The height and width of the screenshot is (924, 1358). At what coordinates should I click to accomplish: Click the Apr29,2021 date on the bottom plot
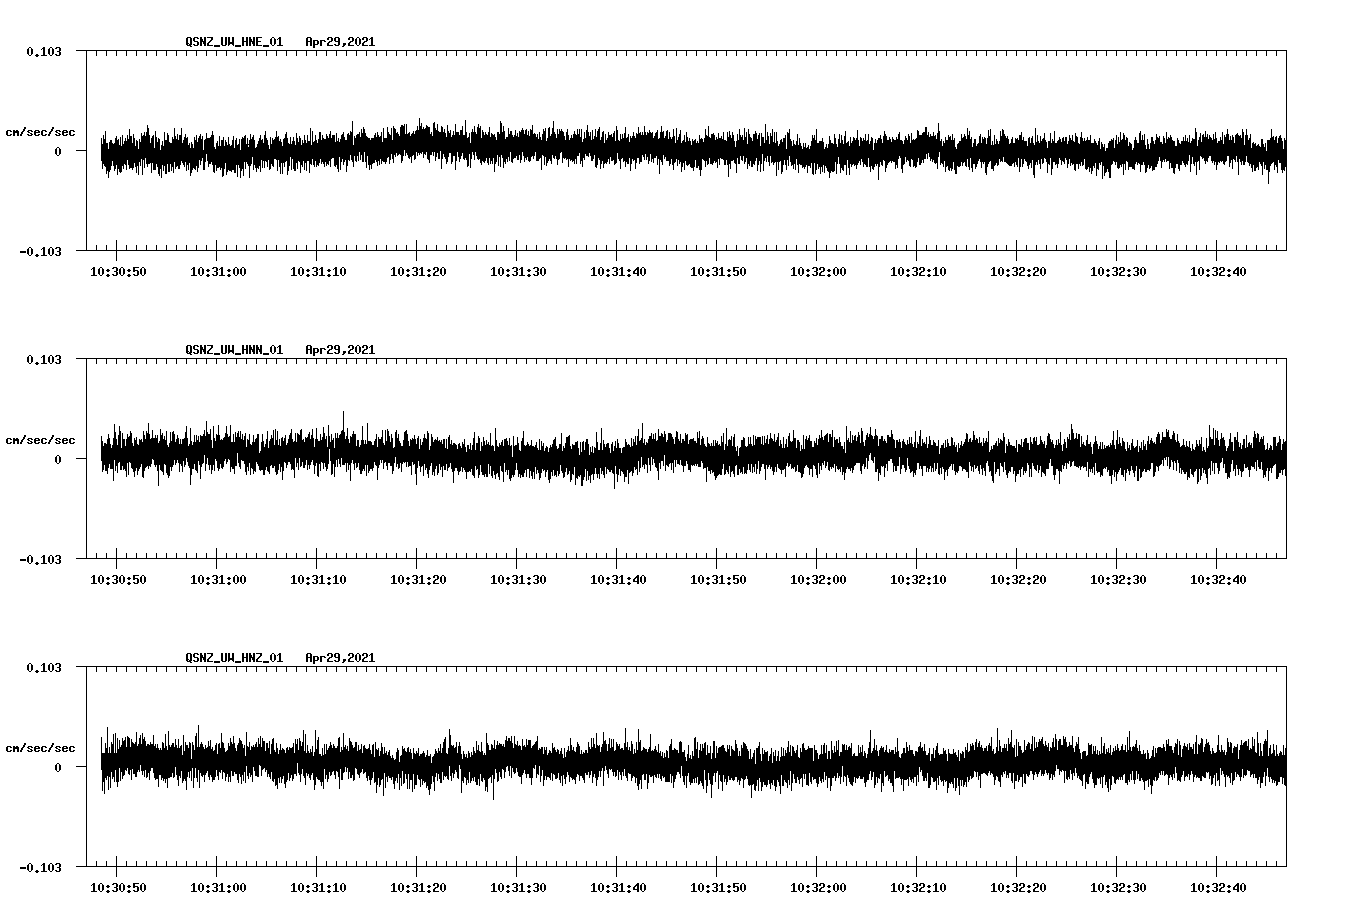[340, 657]
